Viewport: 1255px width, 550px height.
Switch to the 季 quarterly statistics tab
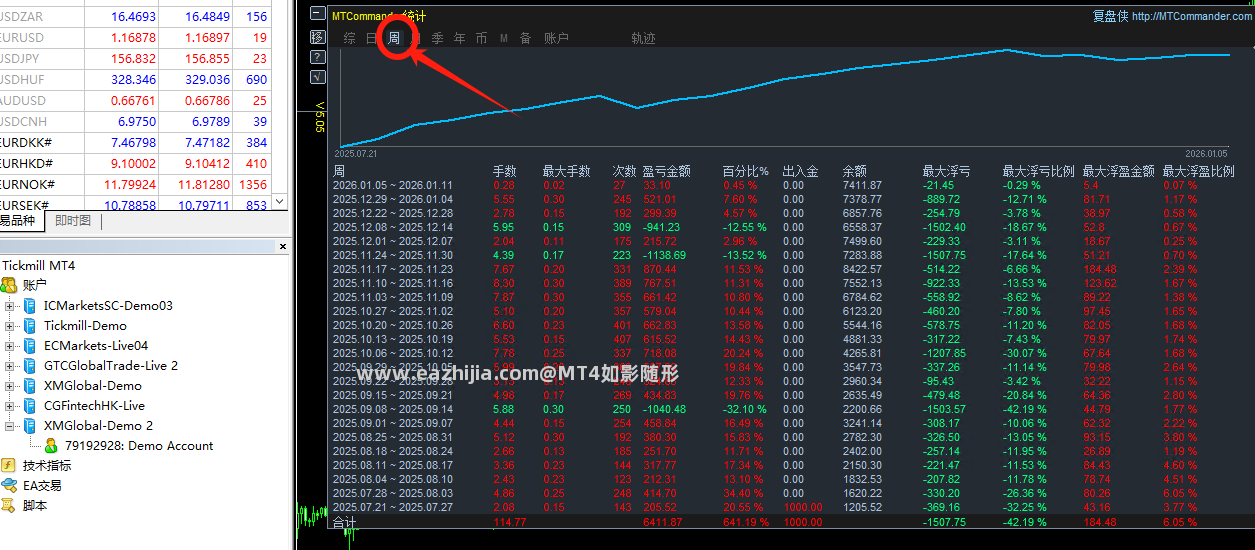pos(438,38)
